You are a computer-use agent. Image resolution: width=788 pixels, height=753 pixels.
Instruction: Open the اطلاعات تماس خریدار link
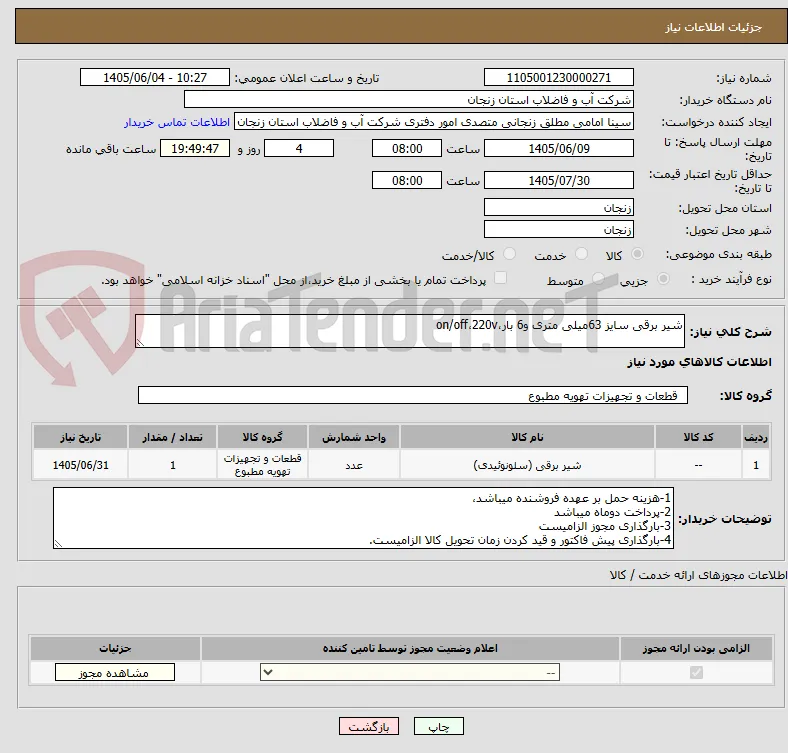[x=177, y=122]
